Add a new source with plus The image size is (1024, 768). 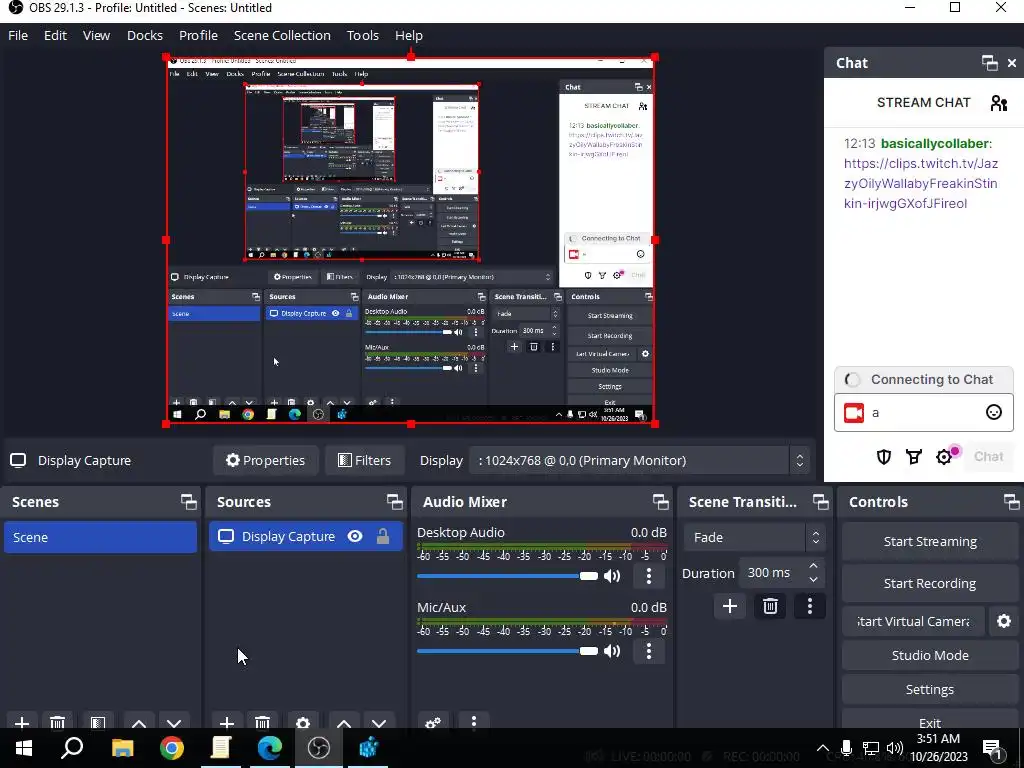tap(227, 723)
